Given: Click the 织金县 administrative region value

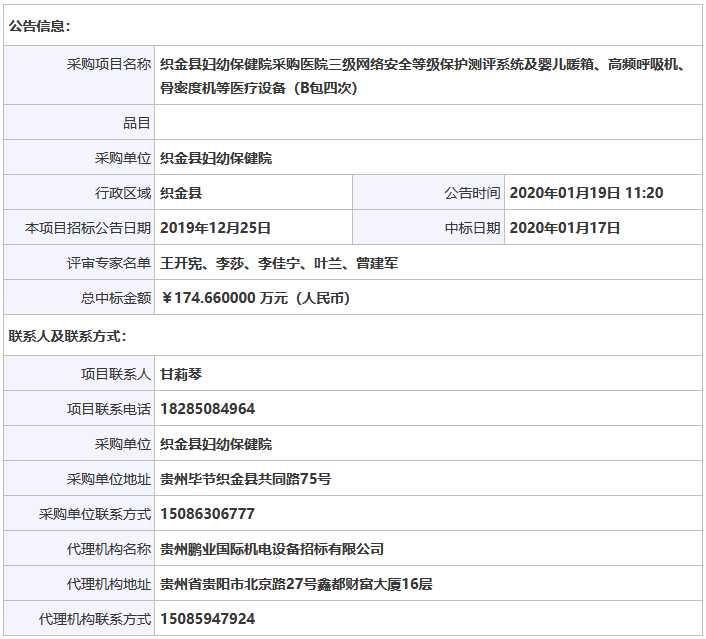Looking at the screenshot, I should coord(181,193).
